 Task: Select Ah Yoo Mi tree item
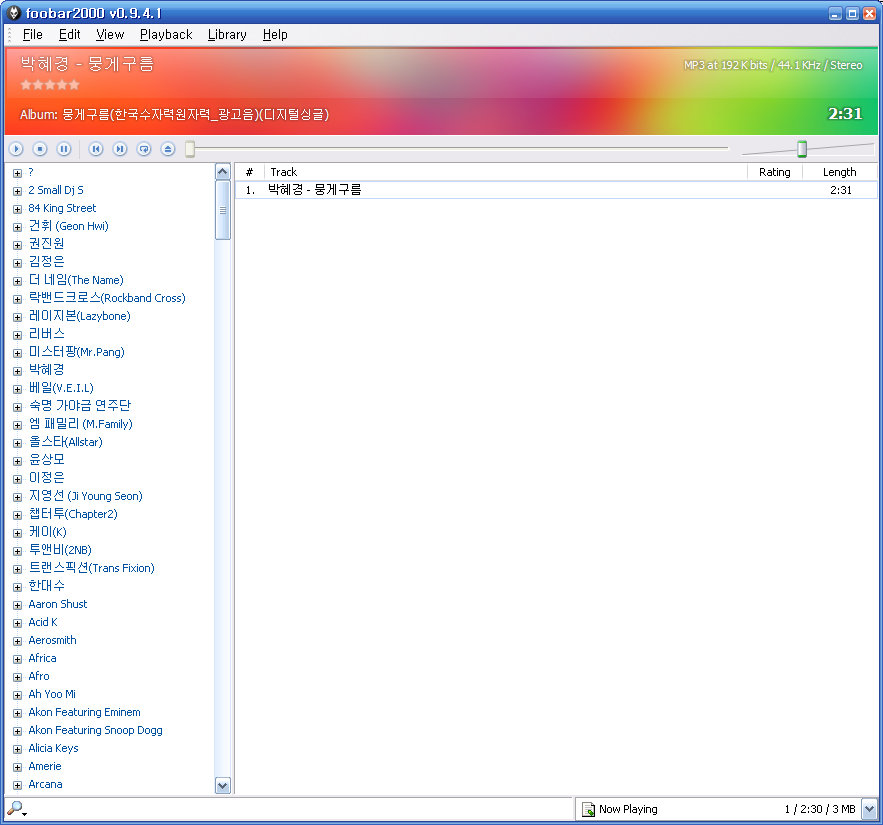tap(52, 694)
